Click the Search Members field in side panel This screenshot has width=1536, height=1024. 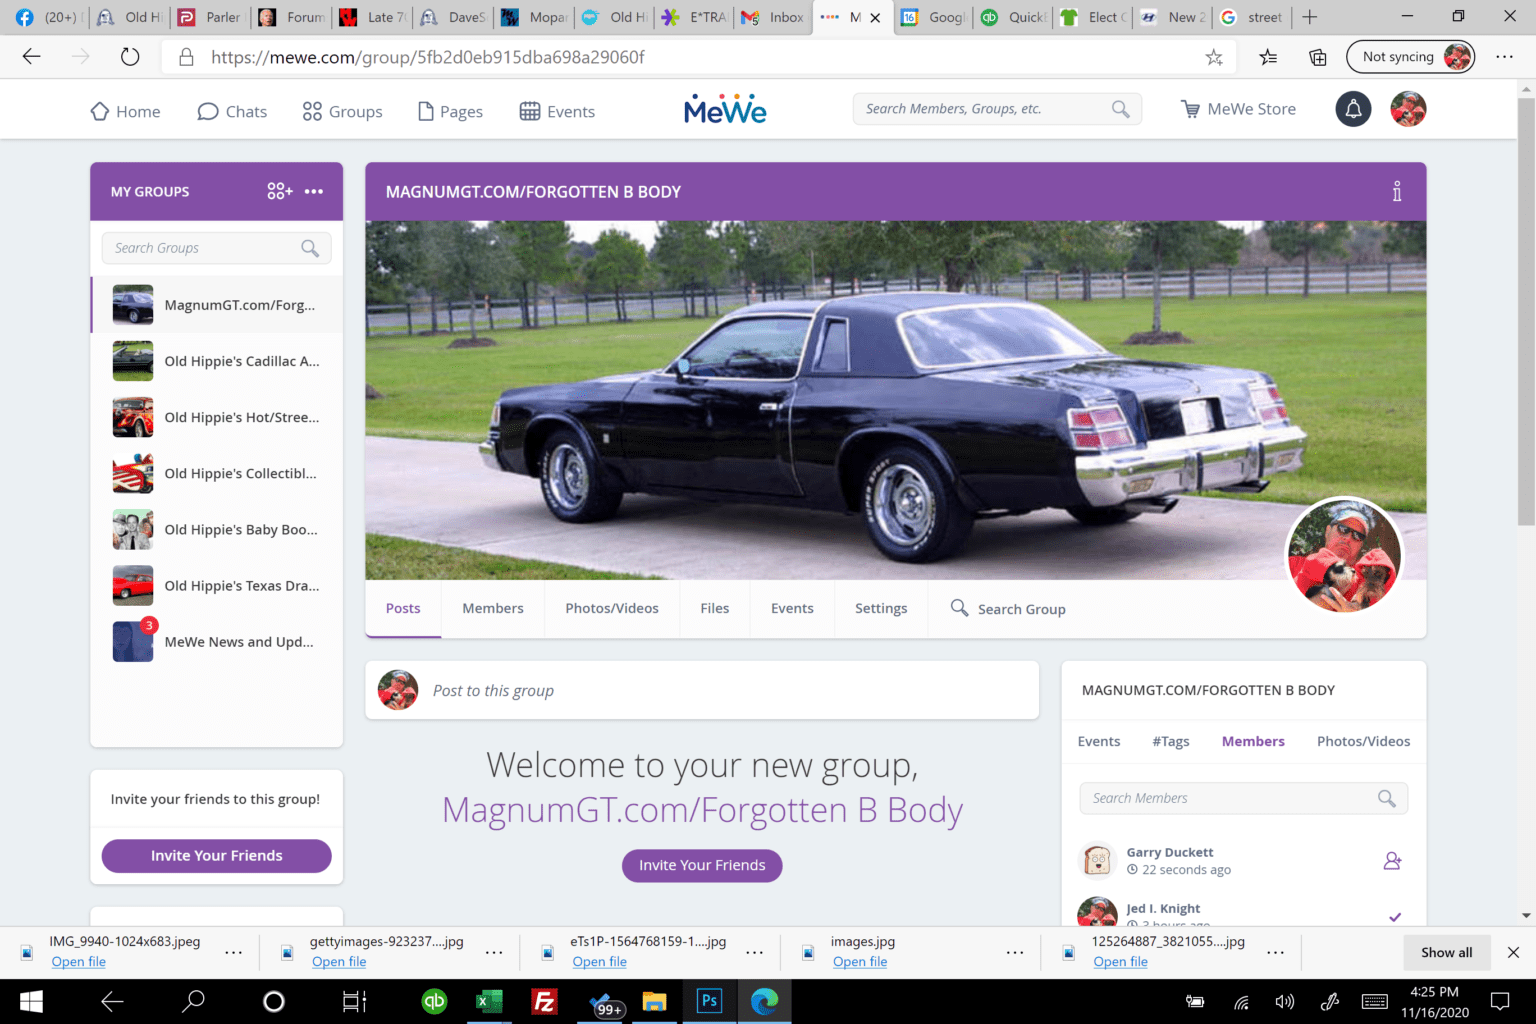pyautogui.click(x=1243, y=798)
